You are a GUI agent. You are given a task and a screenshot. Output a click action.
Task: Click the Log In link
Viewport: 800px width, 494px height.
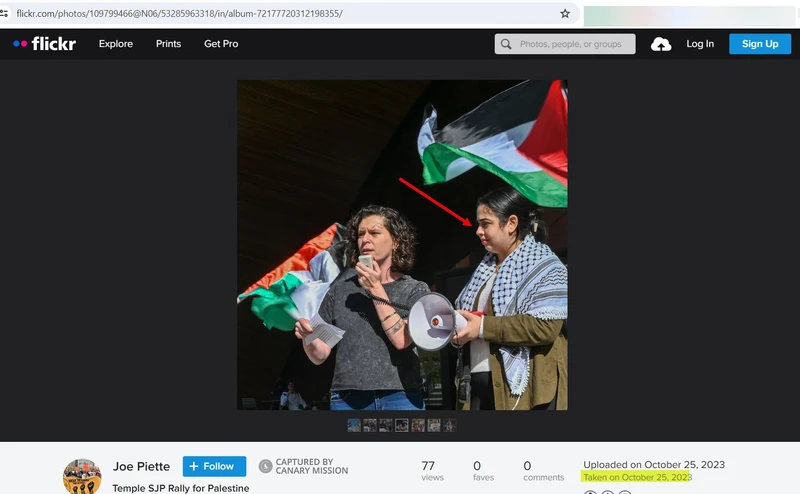click(x=700, y=44)
